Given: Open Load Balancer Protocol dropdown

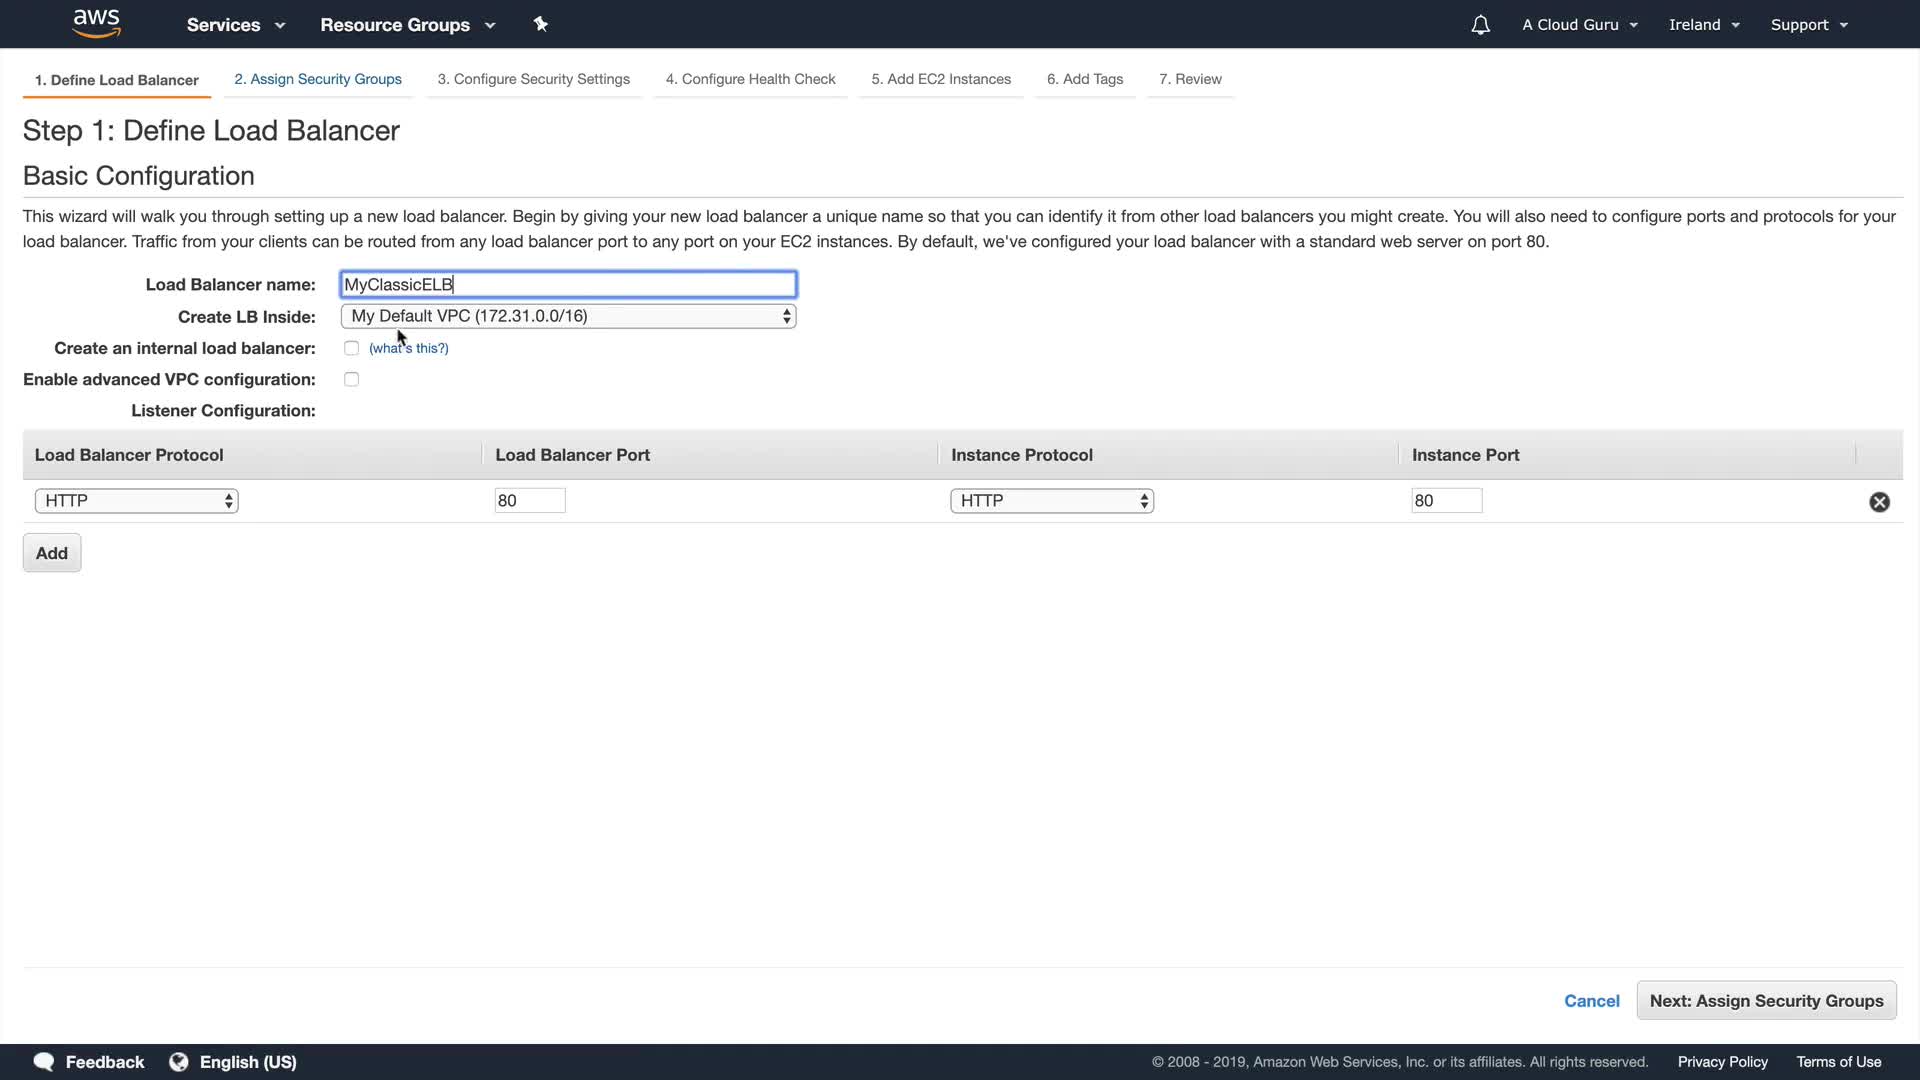Looking at the screenshot, I should click(136, 501).
